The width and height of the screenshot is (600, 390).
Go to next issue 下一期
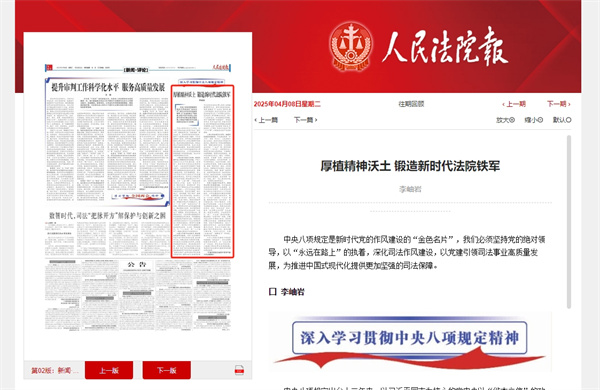[x=559, y=104]
